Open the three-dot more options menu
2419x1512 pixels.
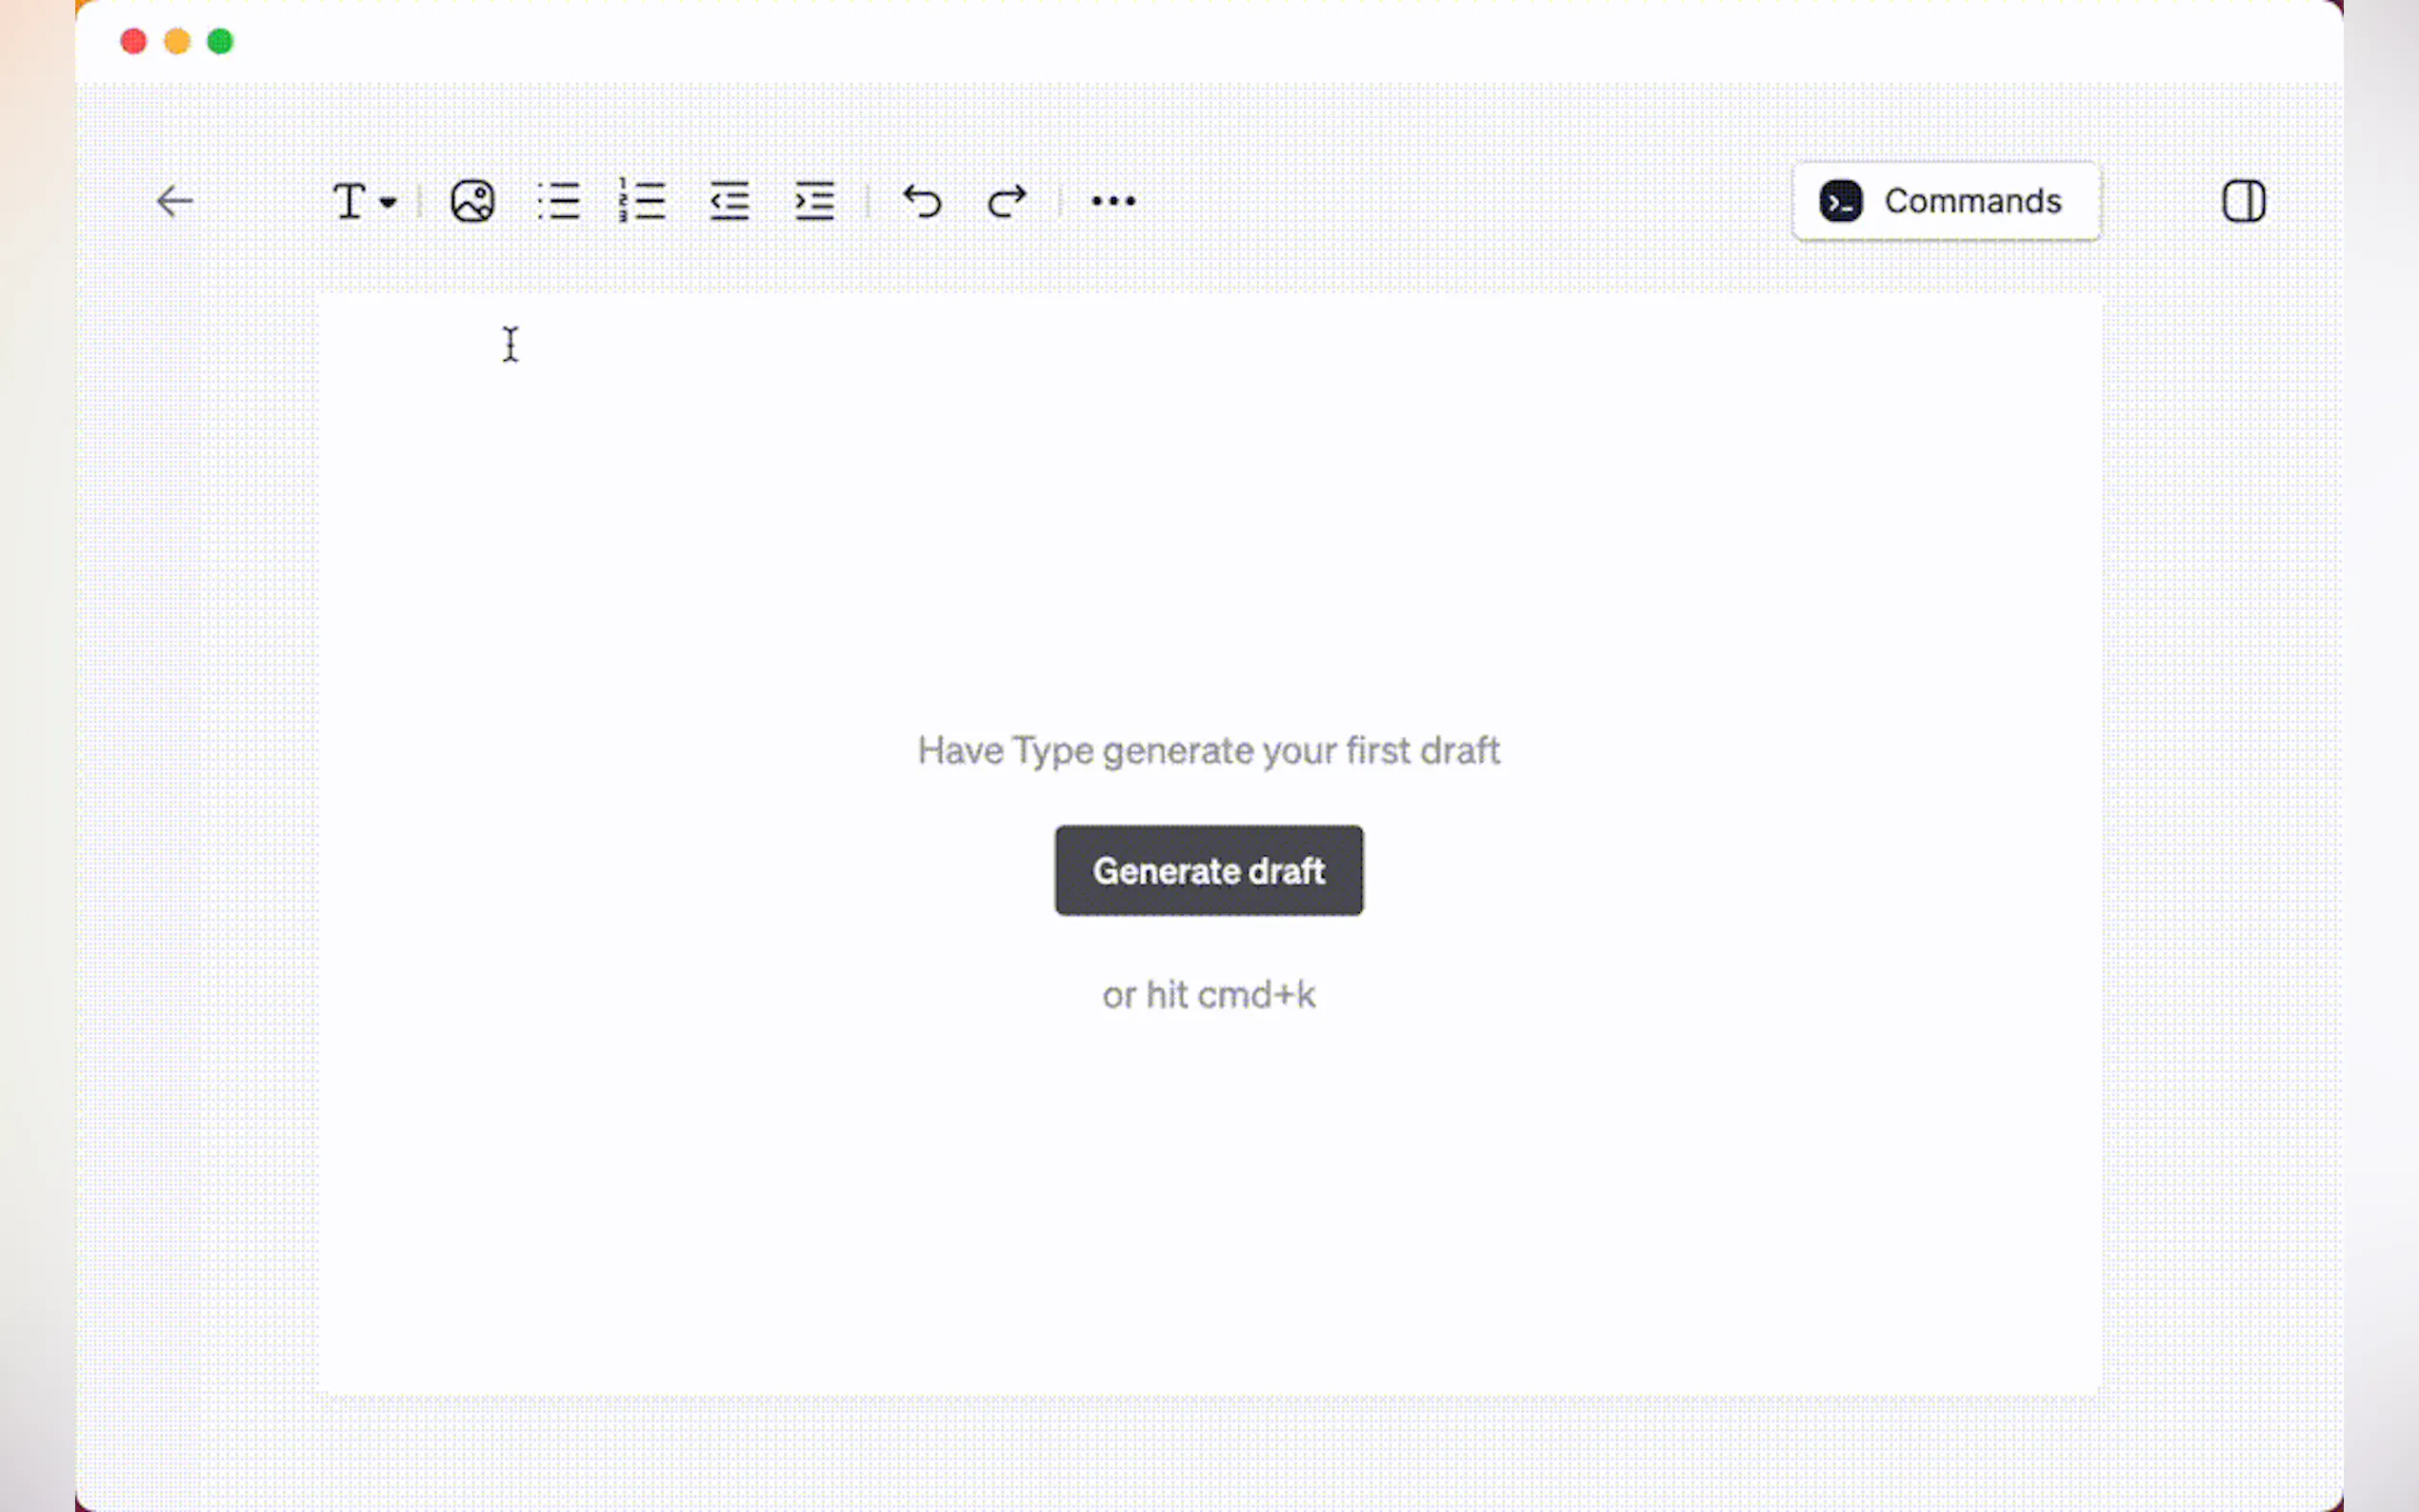click(x=1113, y=201)
